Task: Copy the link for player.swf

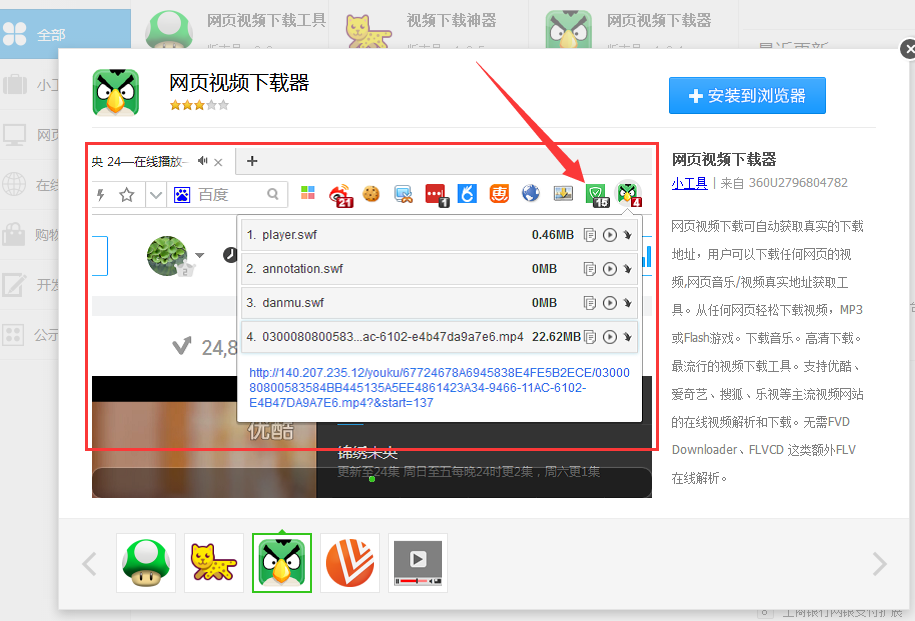Action: pyautogui.click(x=591, y=235)
